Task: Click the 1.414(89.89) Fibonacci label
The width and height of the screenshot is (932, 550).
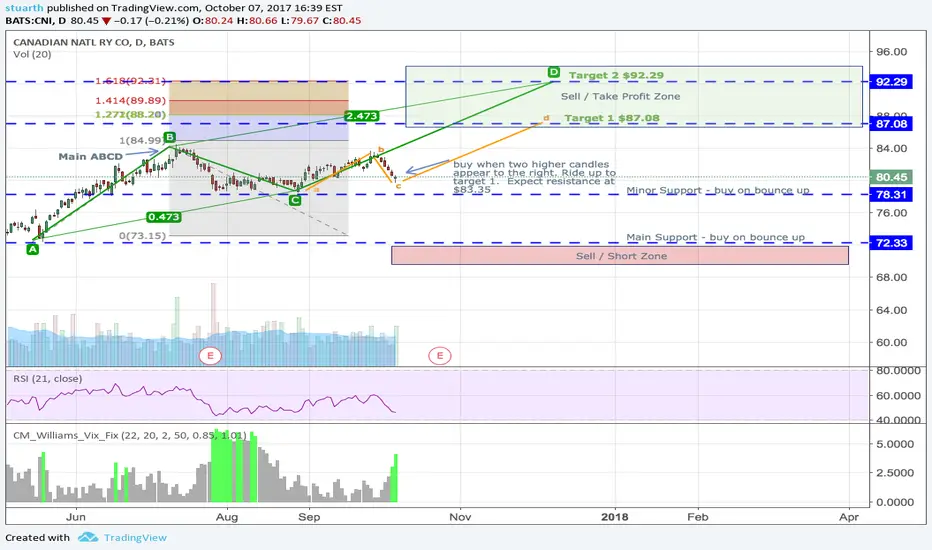Action: tap(130, 100)
